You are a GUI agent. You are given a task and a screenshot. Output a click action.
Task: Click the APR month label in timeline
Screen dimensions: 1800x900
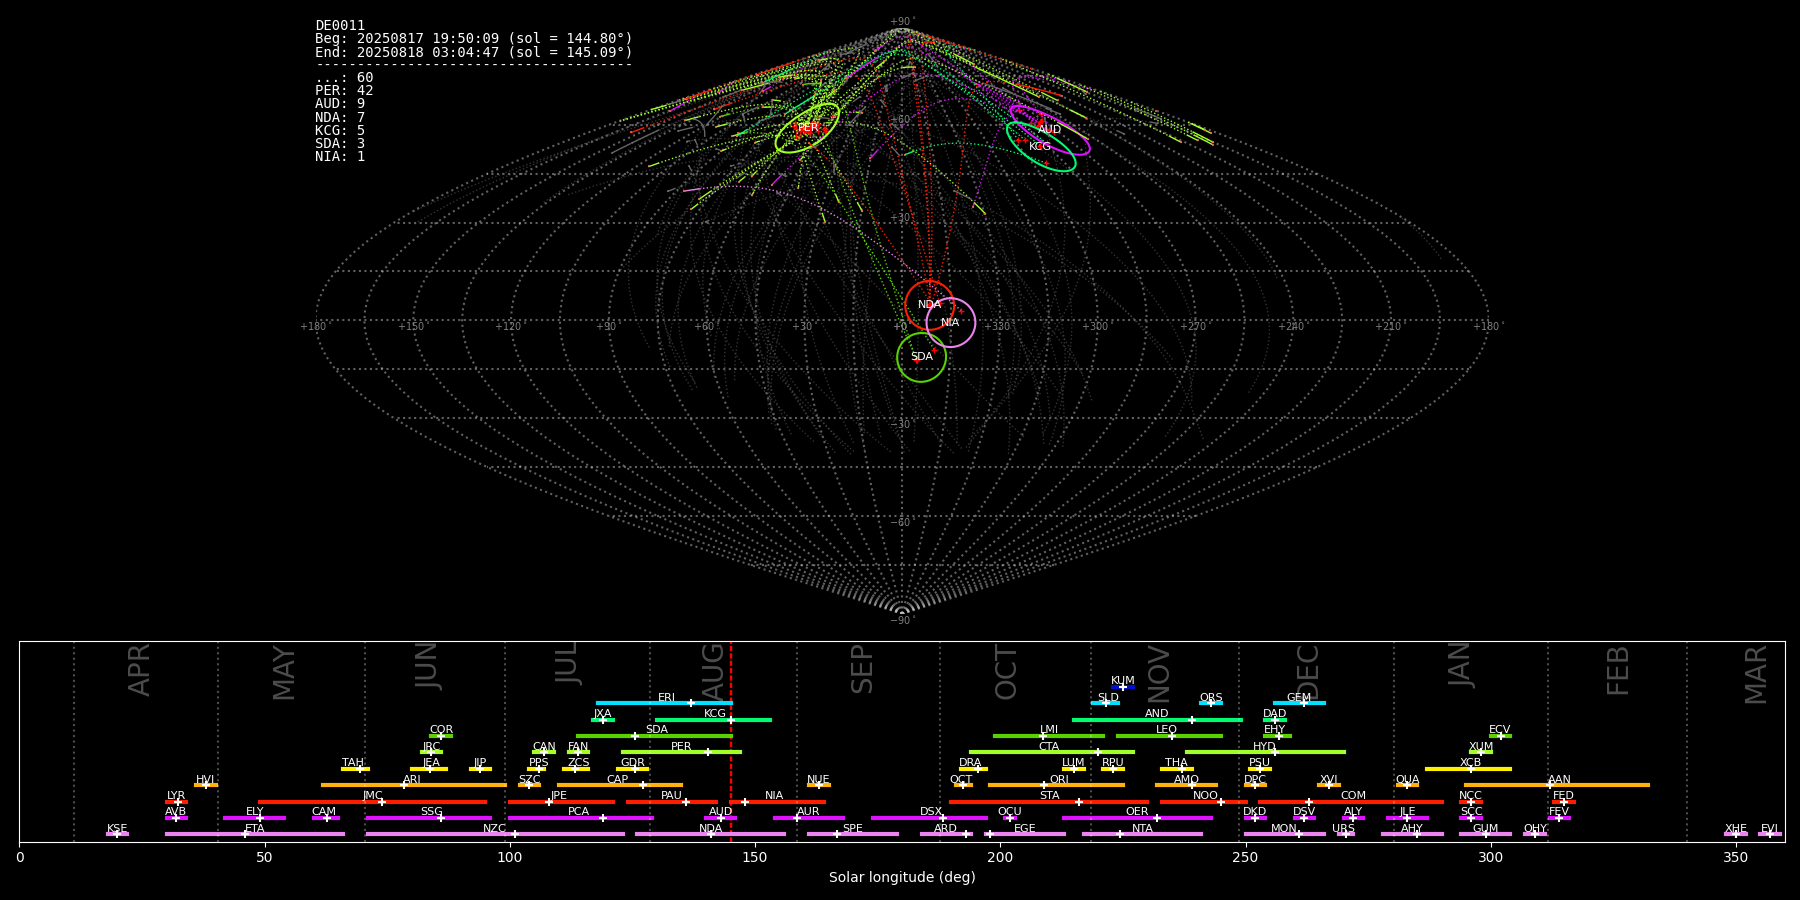[x=139, y=670]
